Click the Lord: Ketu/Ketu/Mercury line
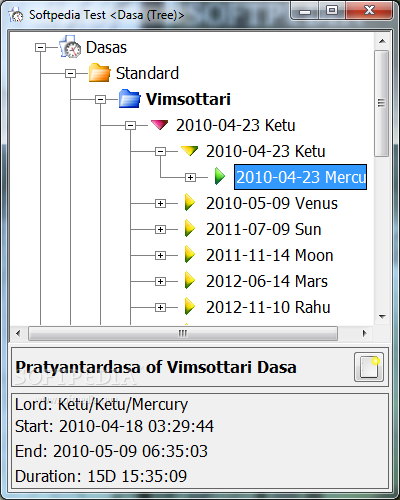Screen dimensions: 400x500 point(101,405)
